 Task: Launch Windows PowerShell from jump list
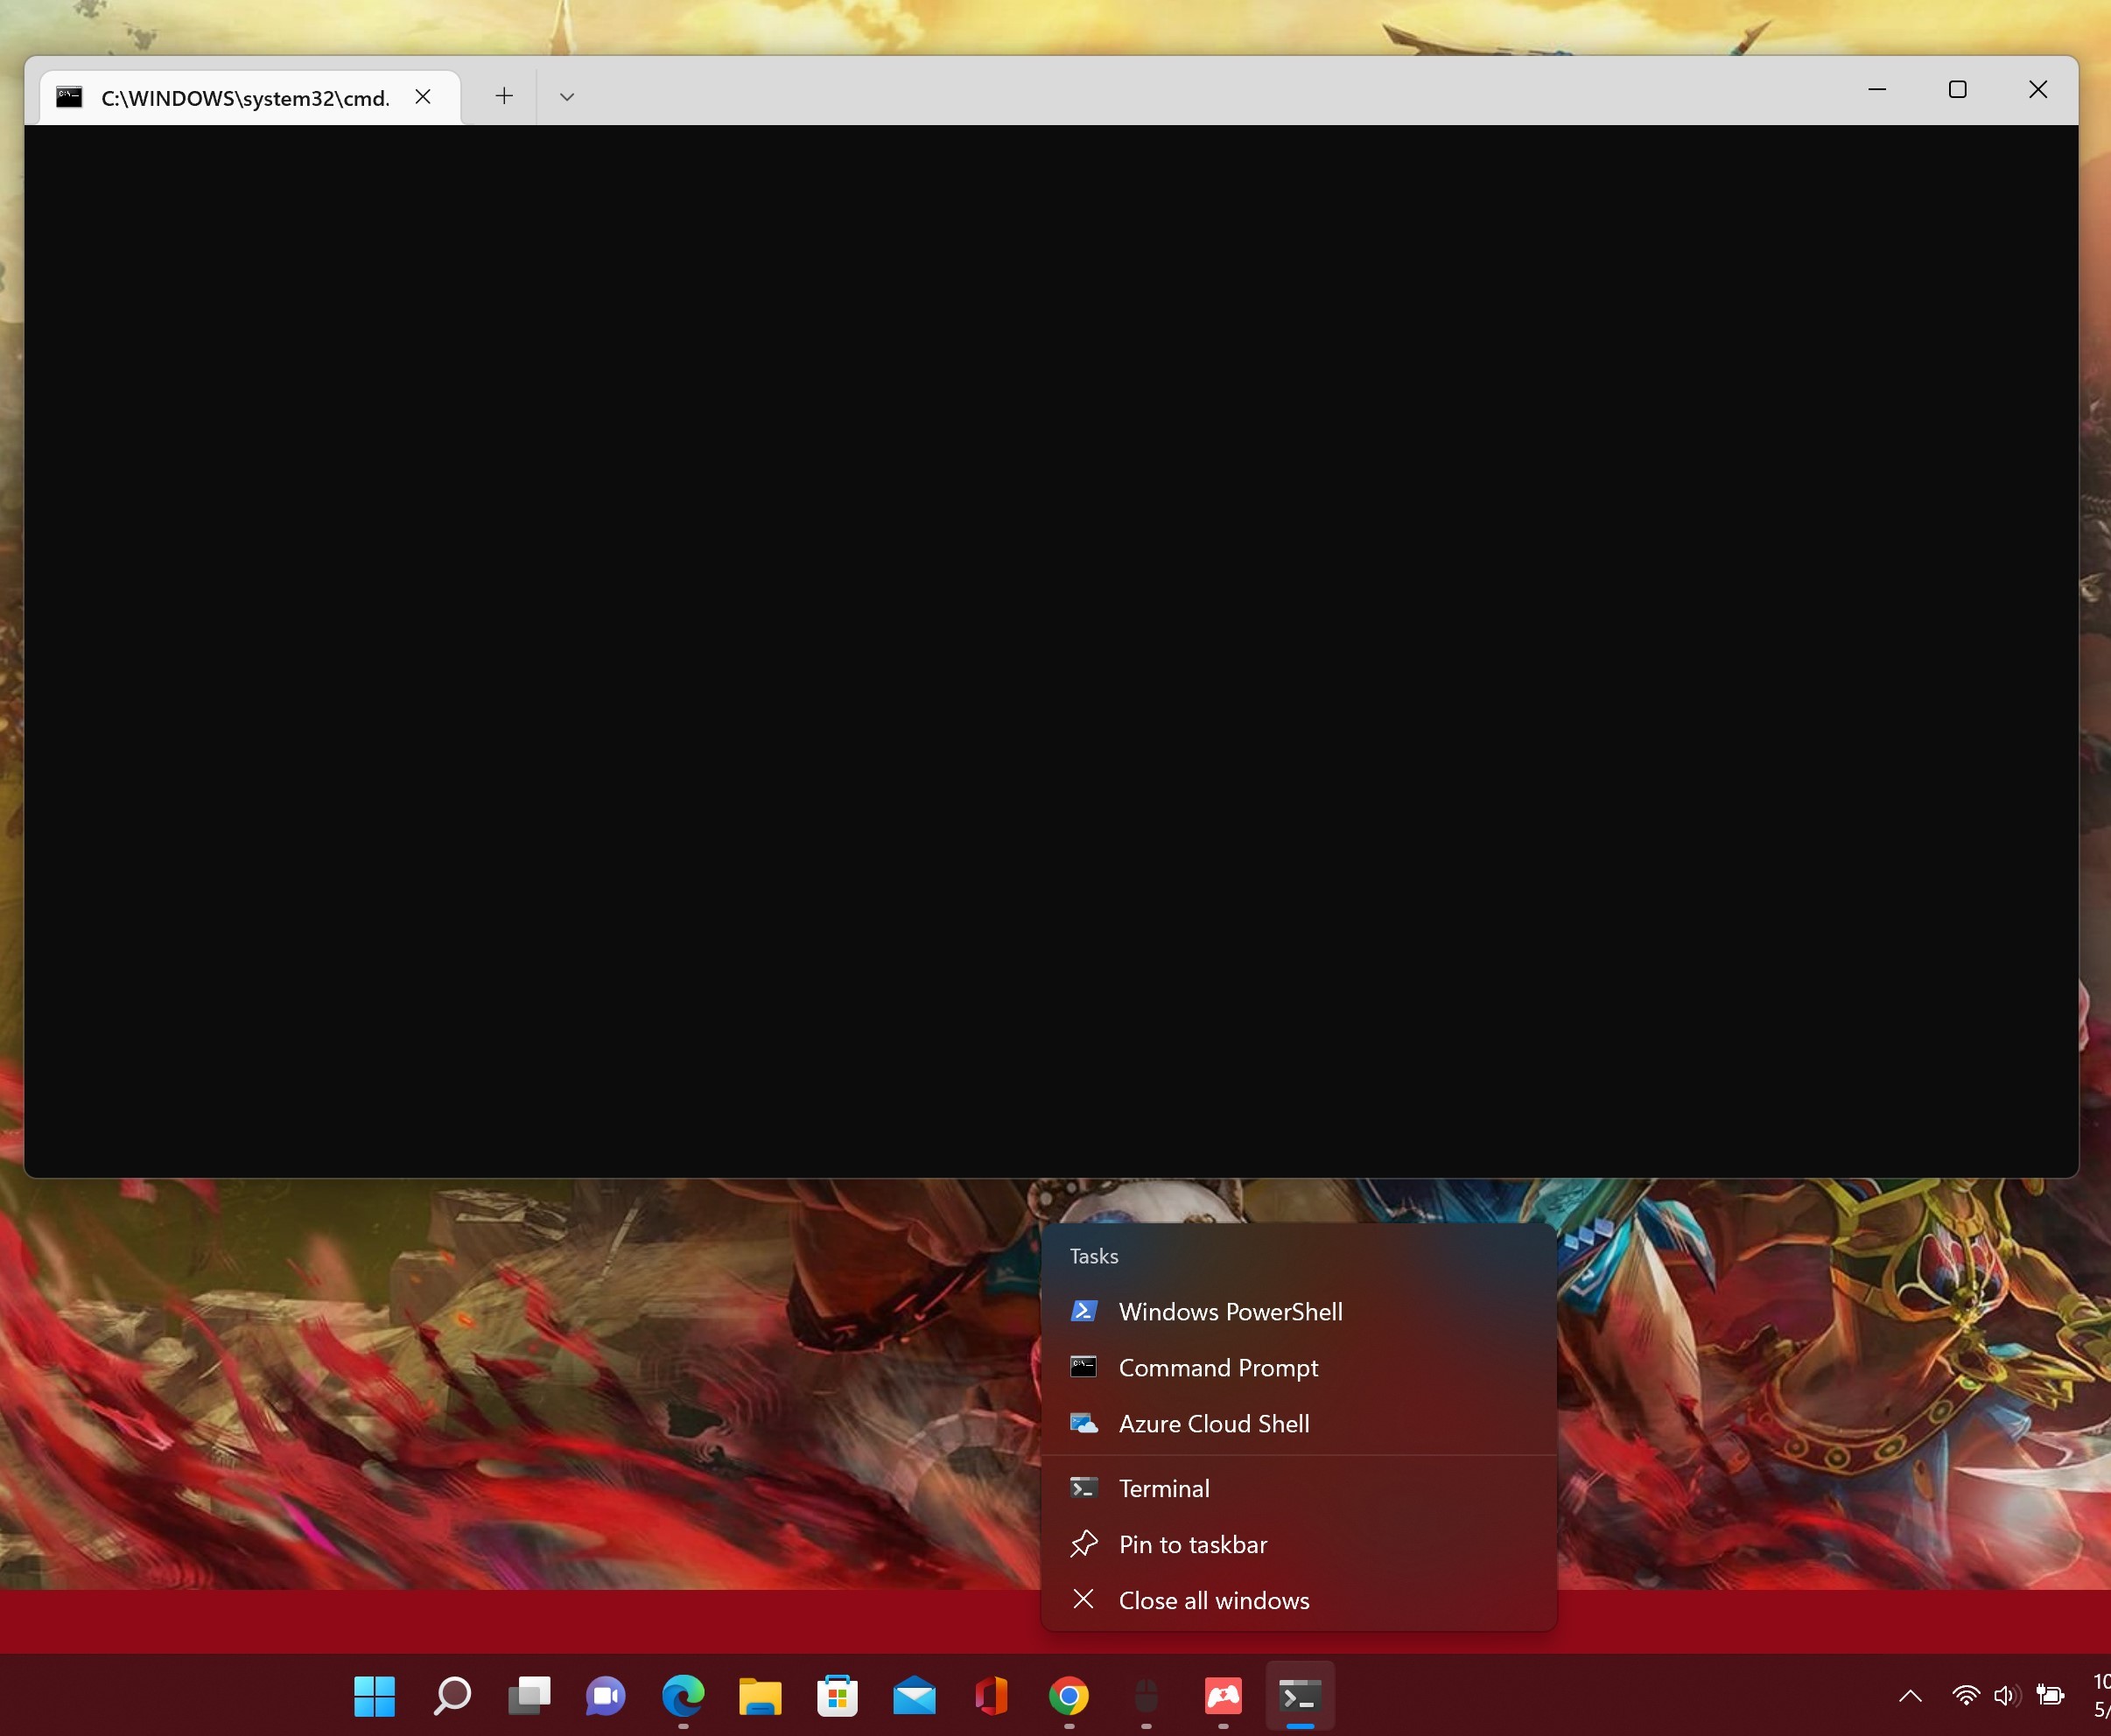click(1229, 1311)
